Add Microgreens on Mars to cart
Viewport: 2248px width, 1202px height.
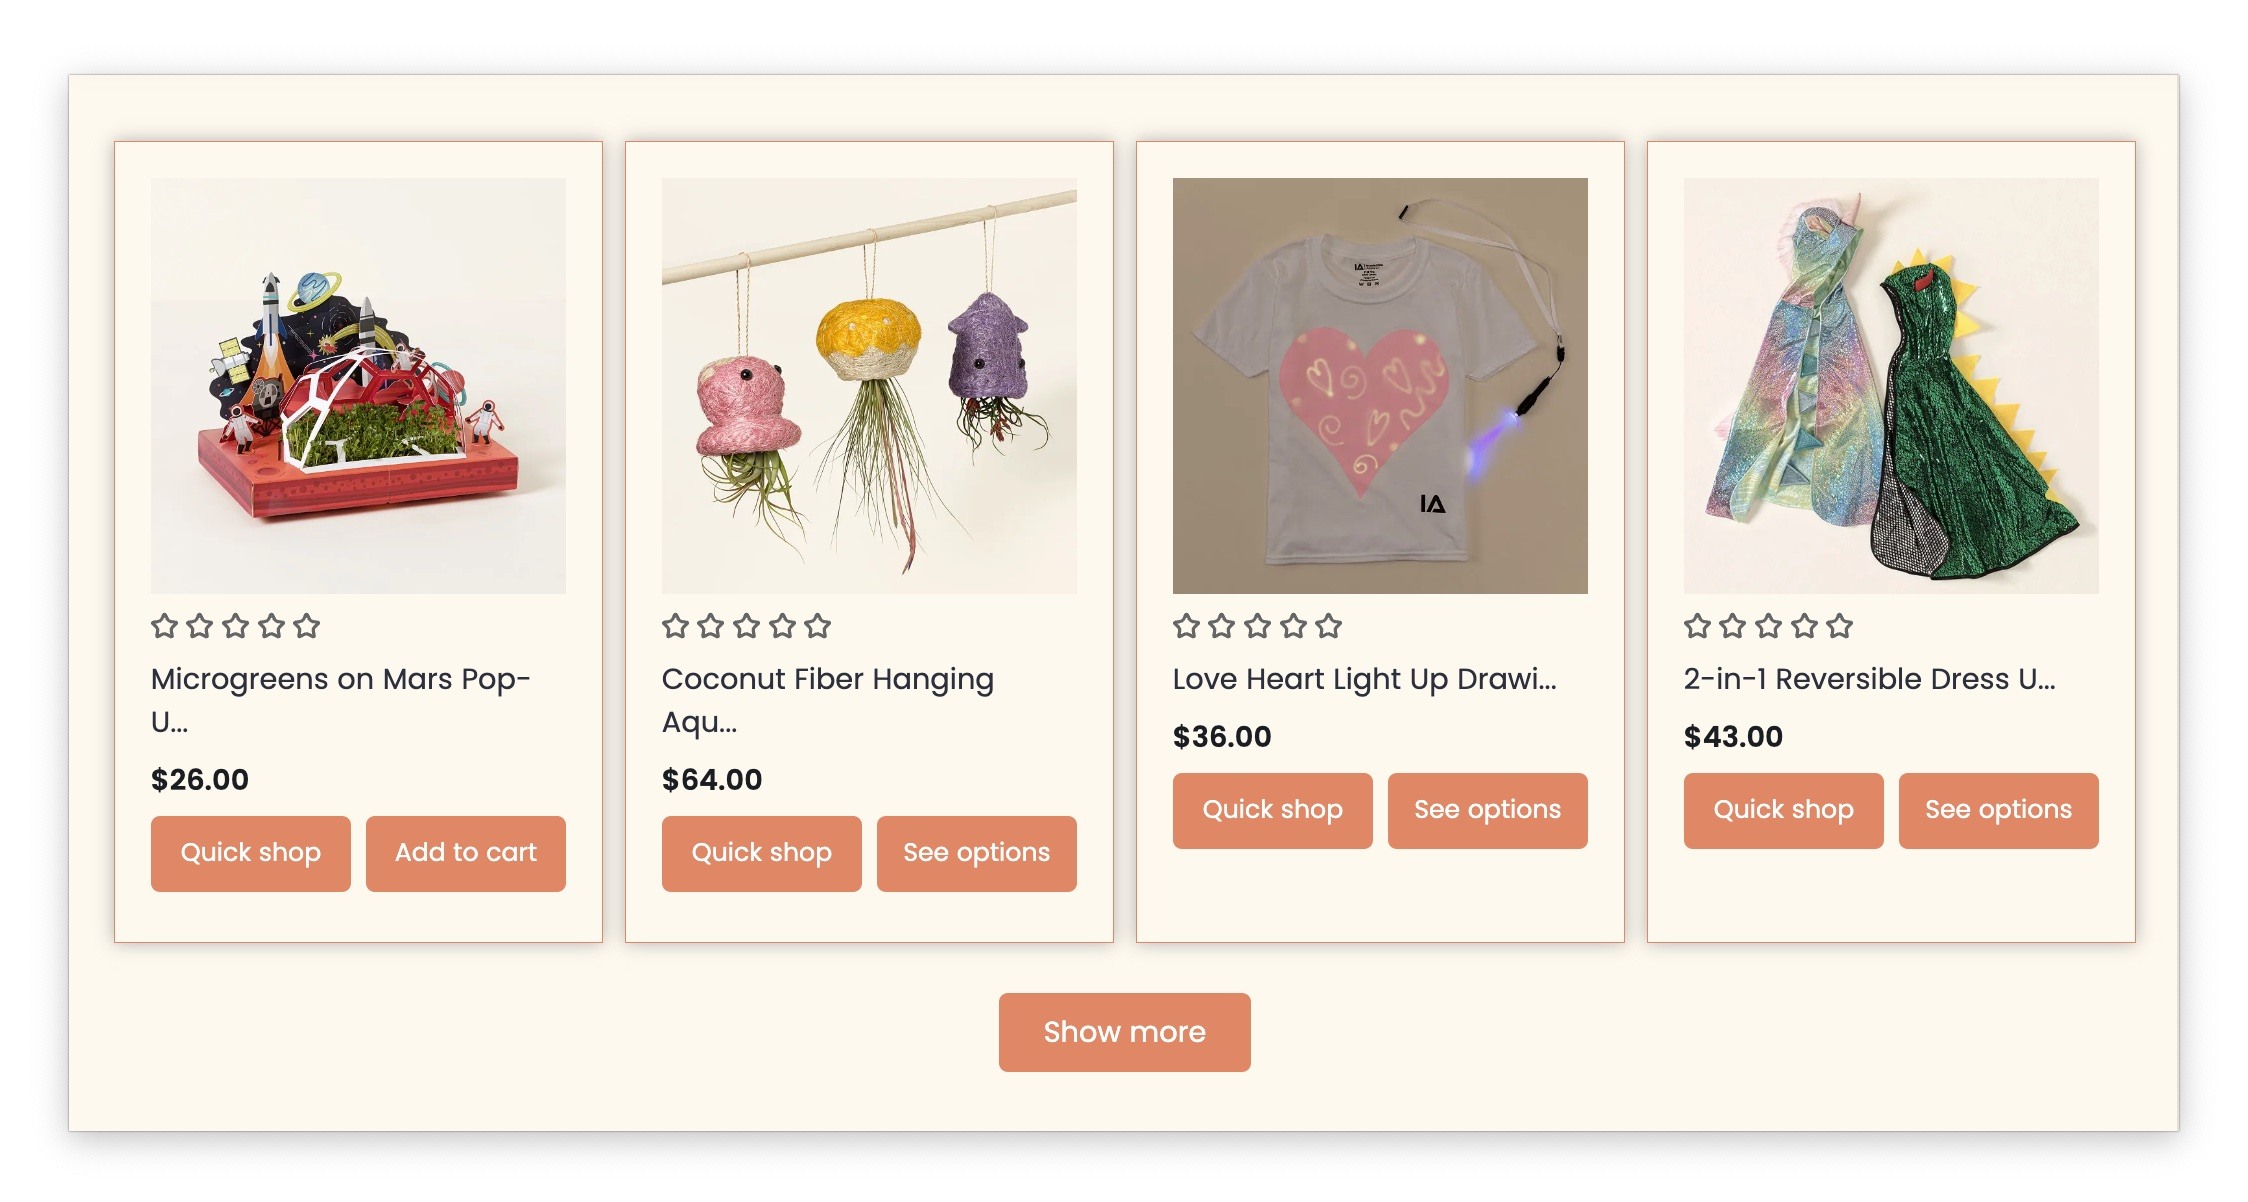point(465,853)
